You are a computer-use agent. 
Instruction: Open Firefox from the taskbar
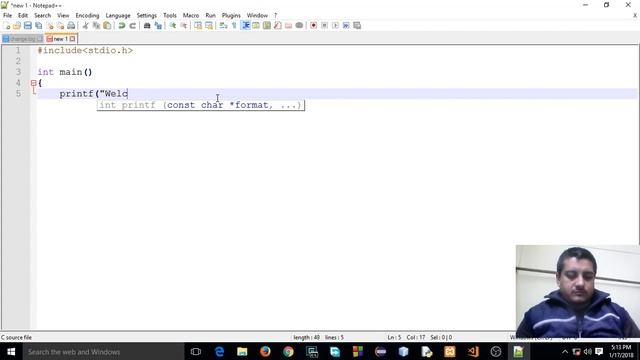click(265, 351)
